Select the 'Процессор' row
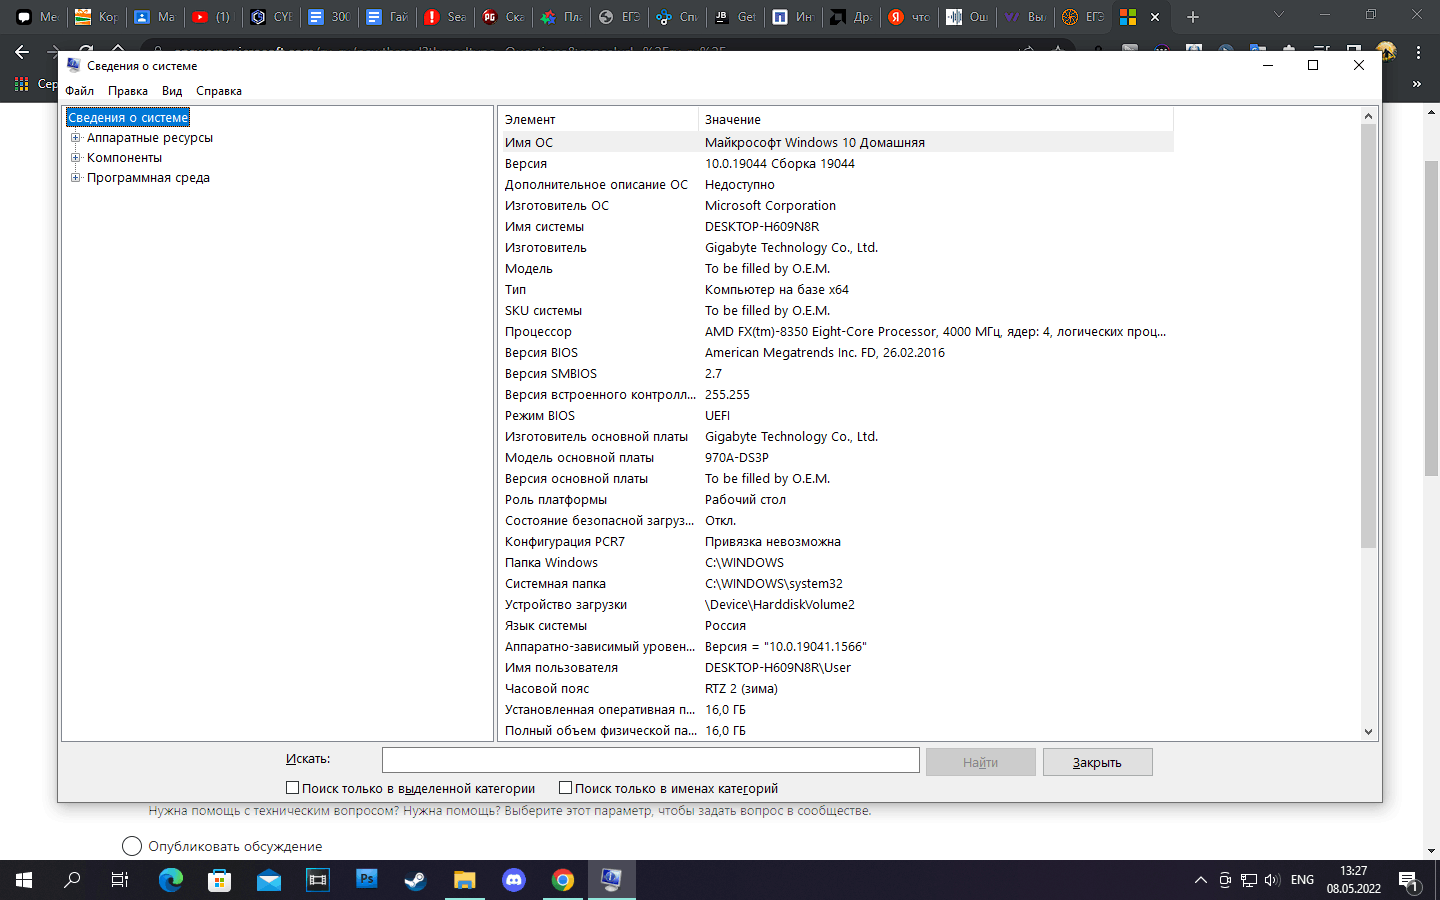The height and width of the screenshot is (900, 1440). point(836,331)
